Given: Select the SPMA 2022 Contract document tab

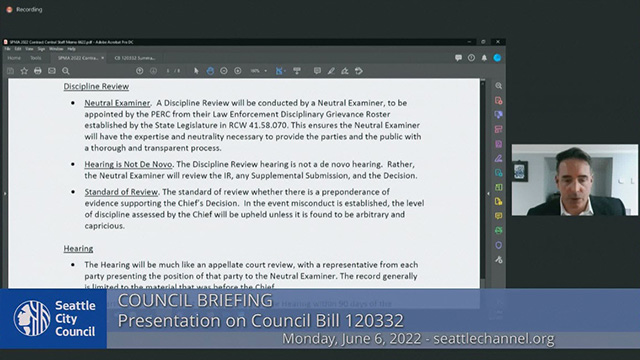Looking at the screenshot, I should (78, 58).
